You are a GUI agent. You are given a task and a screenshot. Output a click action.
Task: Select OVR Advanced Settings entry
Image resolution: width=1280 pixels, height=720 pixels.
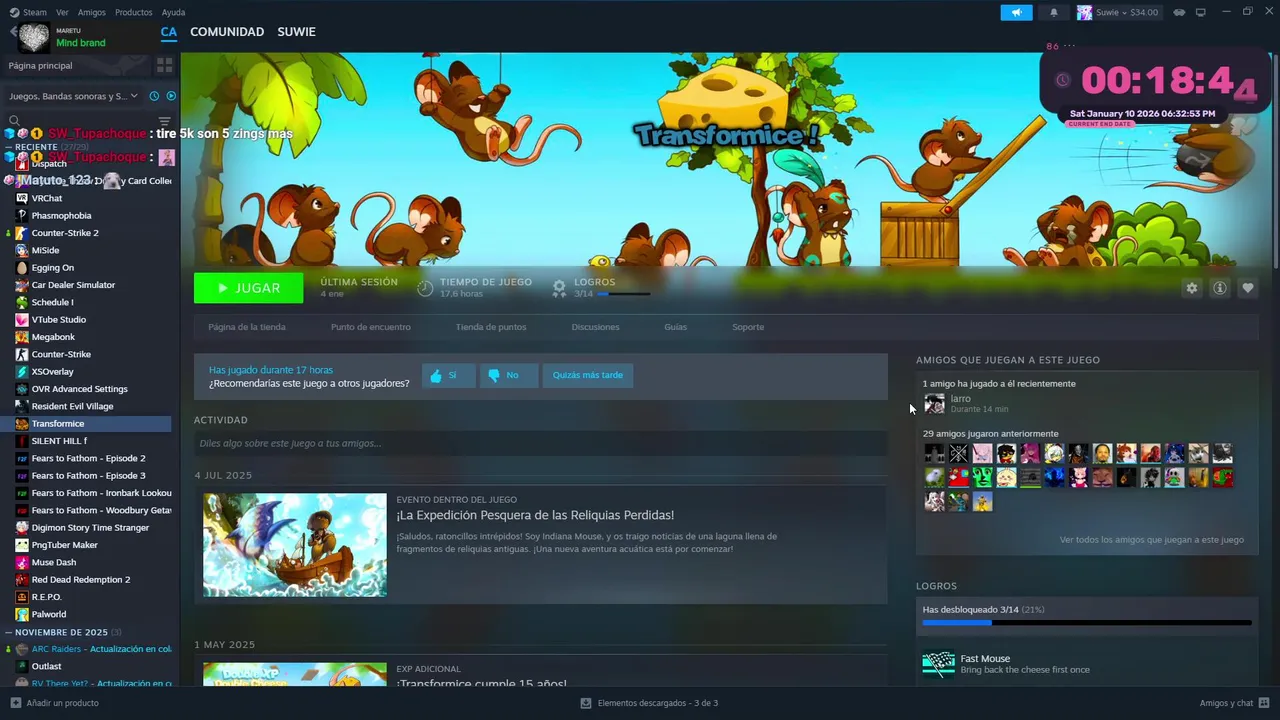79,389
